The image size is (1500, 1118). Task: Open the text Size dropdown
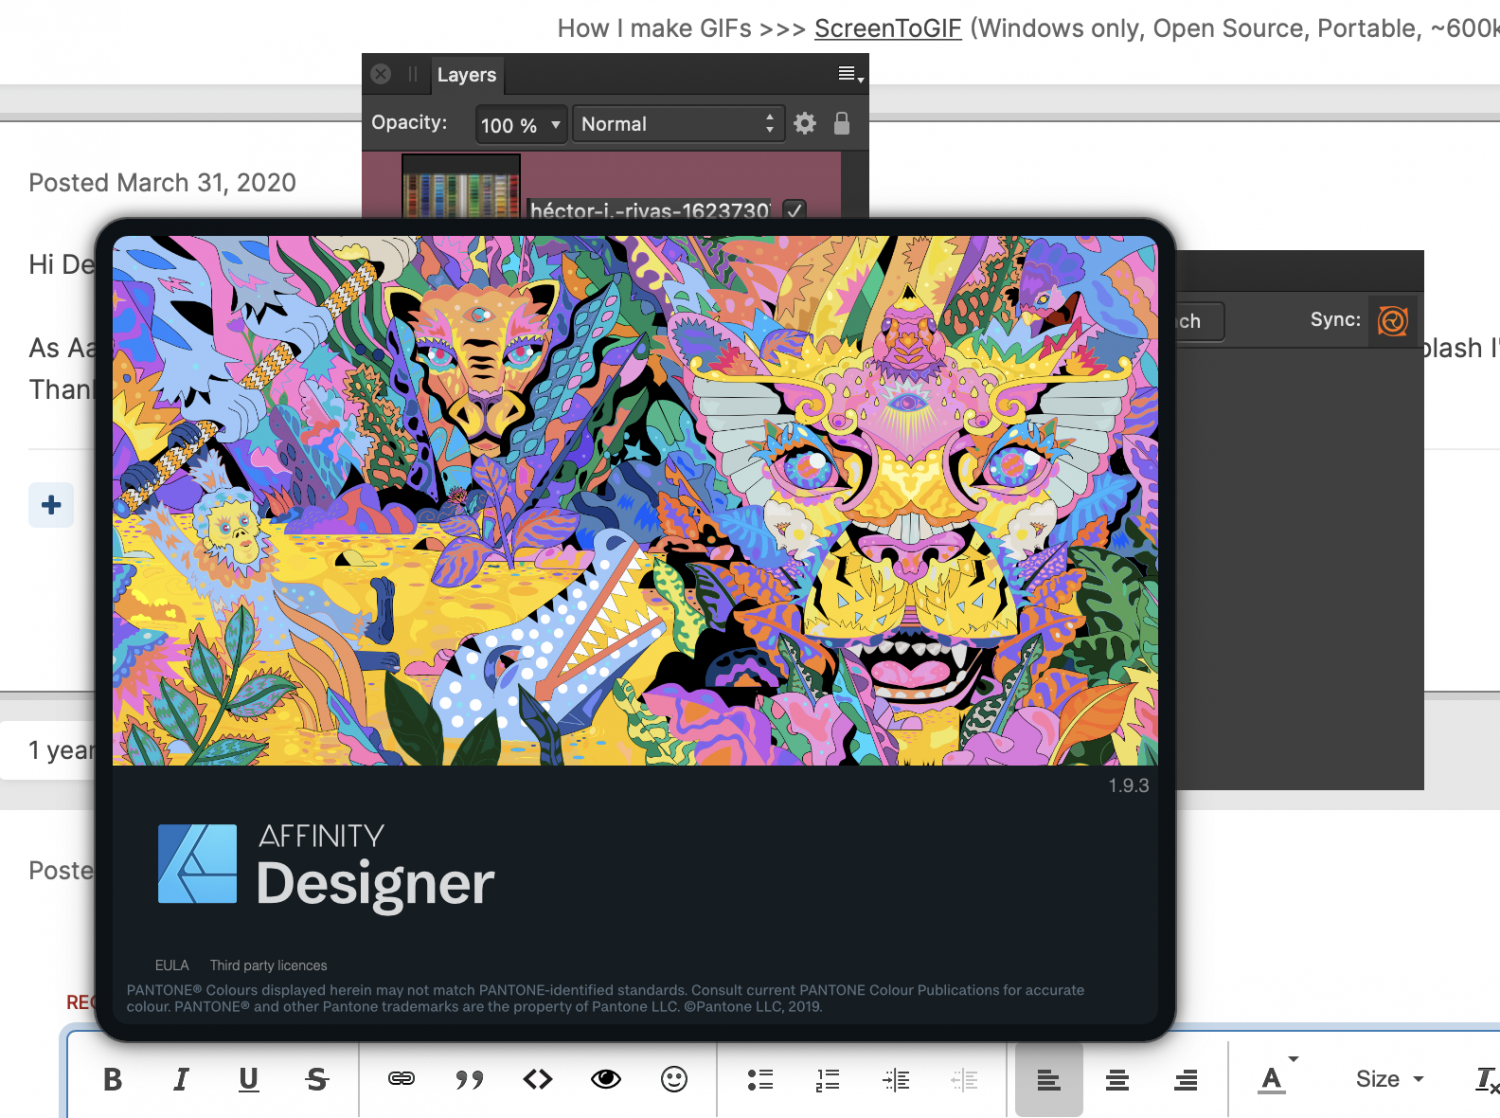point(1388,1079)
